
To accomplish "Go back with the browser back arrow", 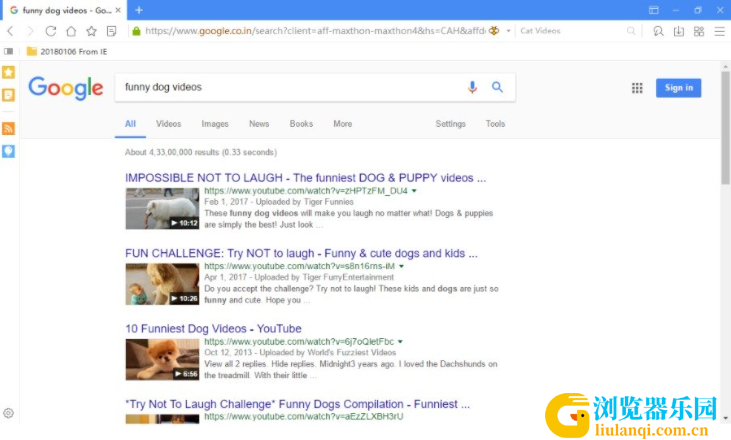I will point(10,31).
